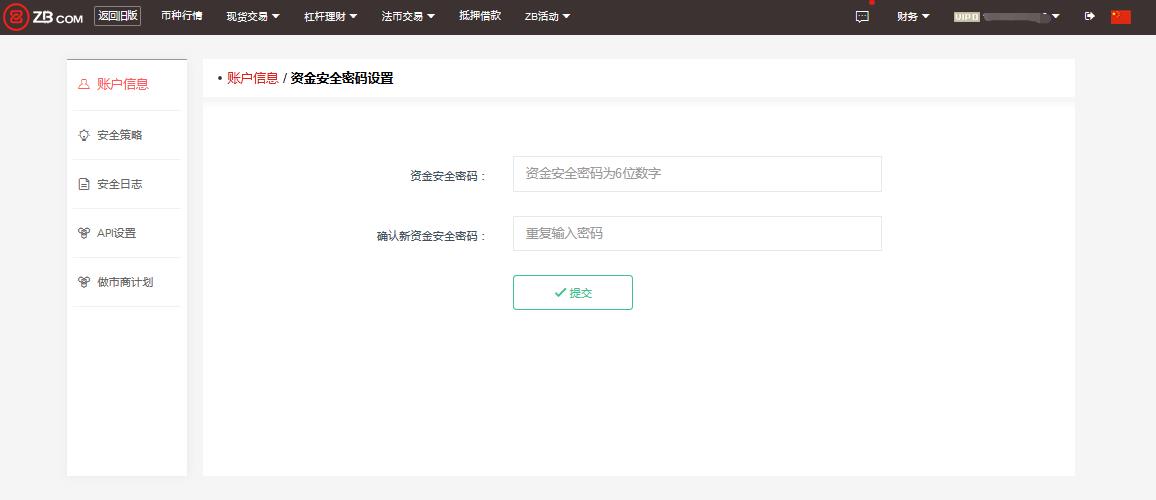
Task: Open the ZB活动 dropdown
Action: 547,16
